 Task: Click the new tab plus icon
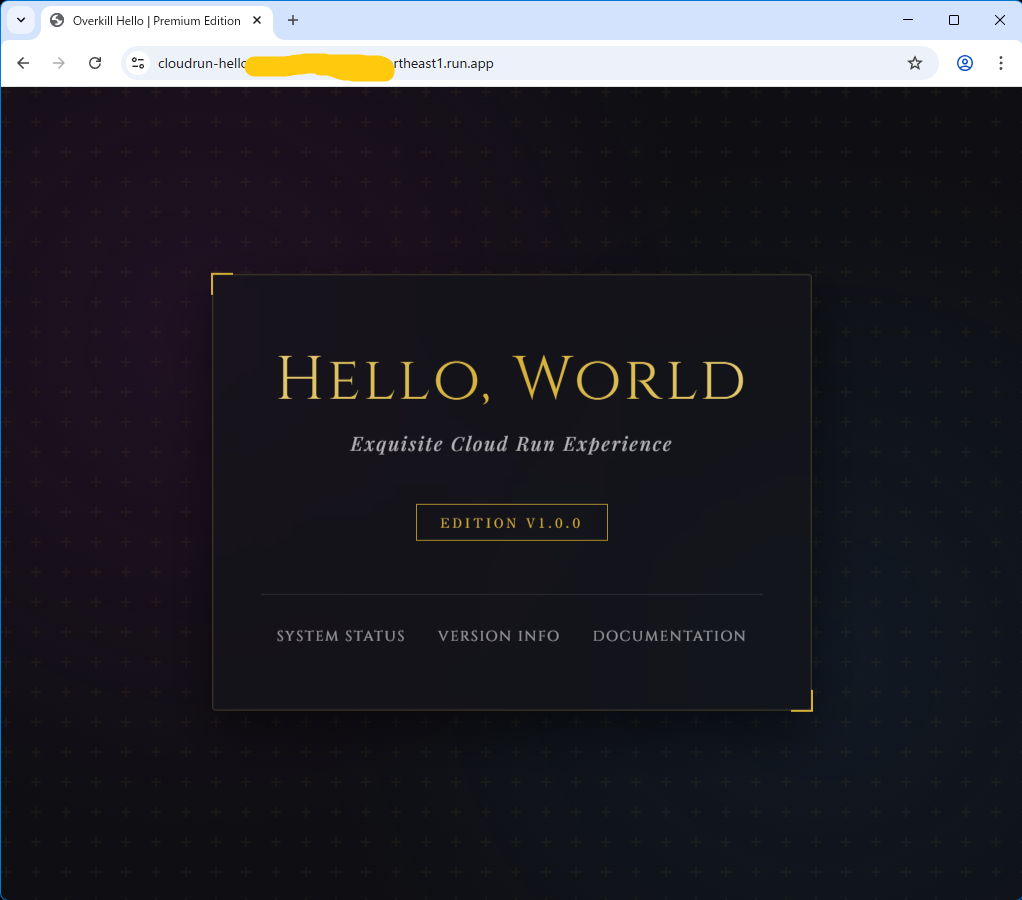291,20
